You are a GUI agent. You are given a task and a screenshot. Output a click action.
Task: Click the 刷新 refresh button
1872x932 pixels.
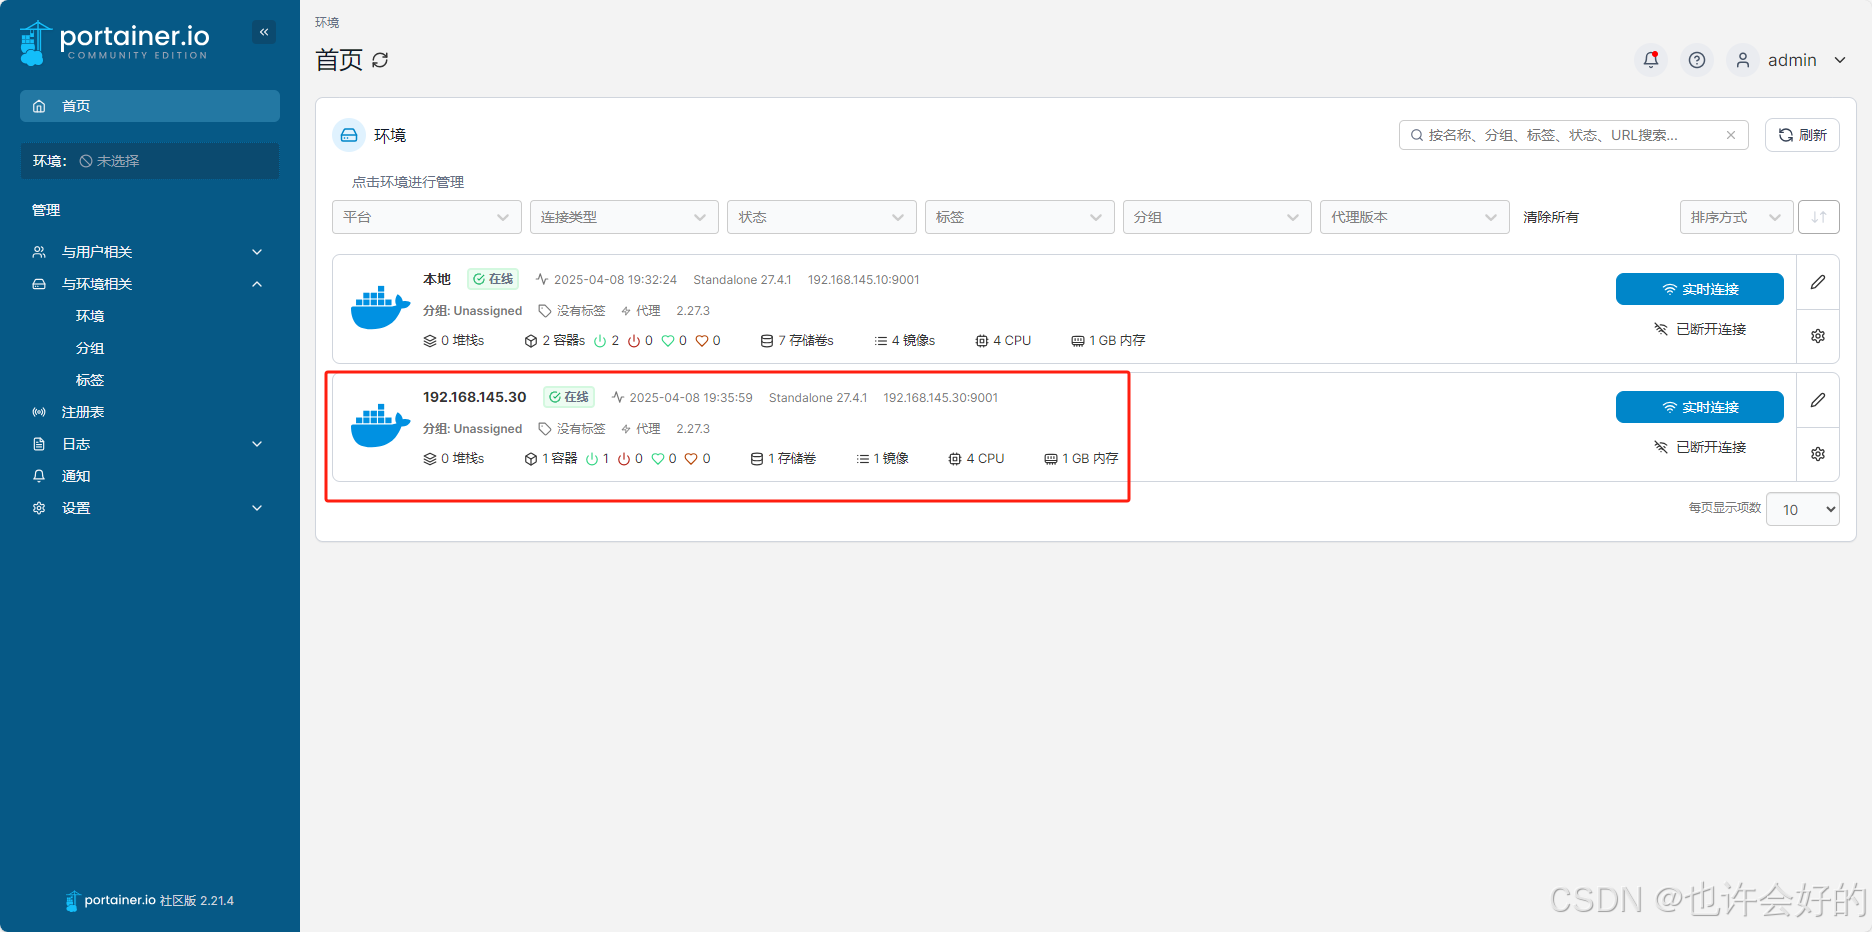[1802, 135]
